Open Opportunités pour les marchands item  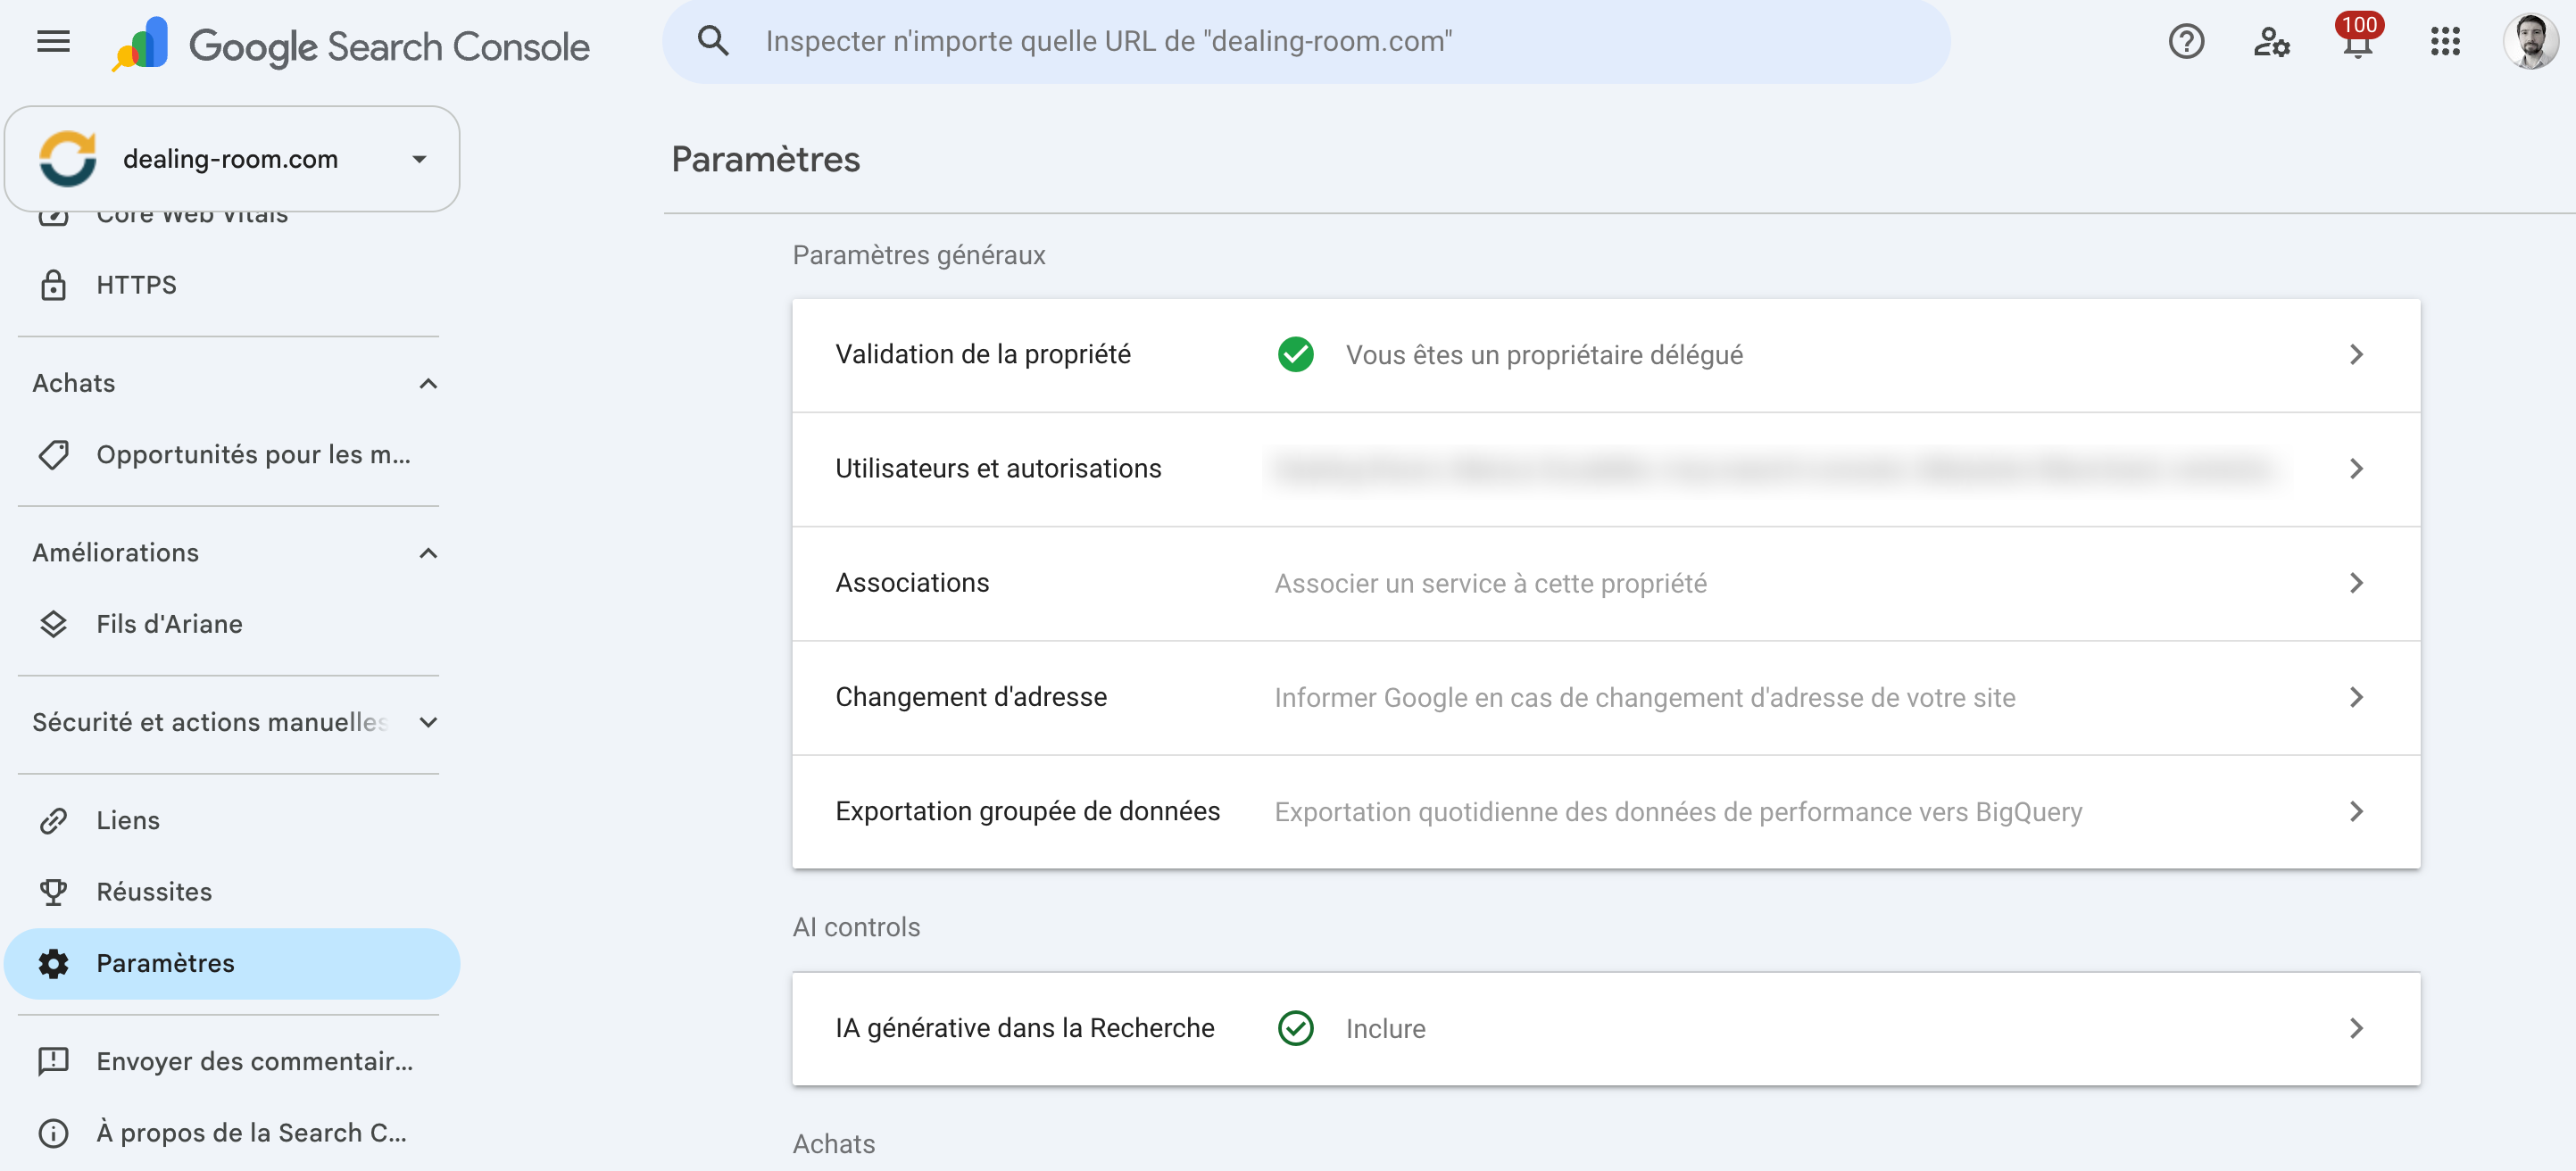click(x=232, y=455)
